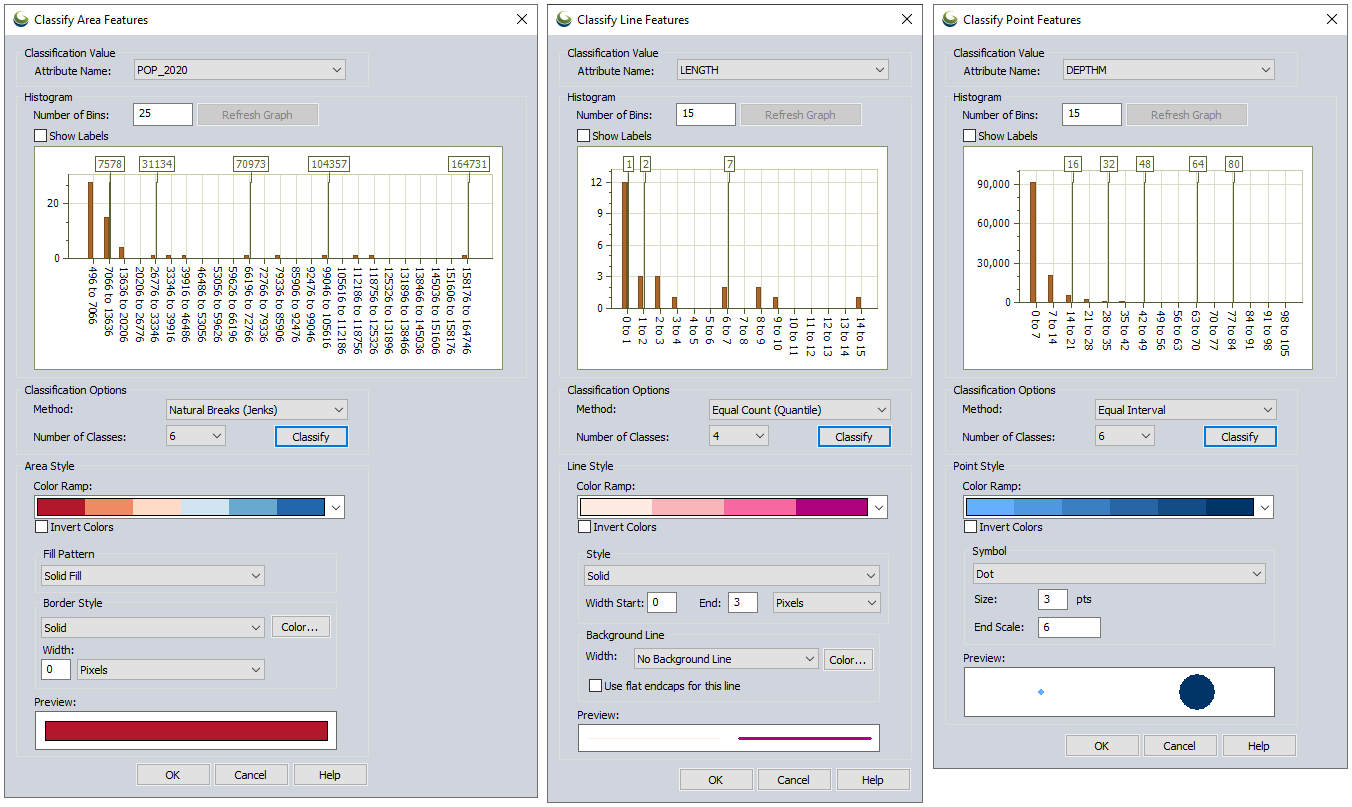Open the POP_2020 attribute name dropdown

pyautogui.click(x=240, y=70)
